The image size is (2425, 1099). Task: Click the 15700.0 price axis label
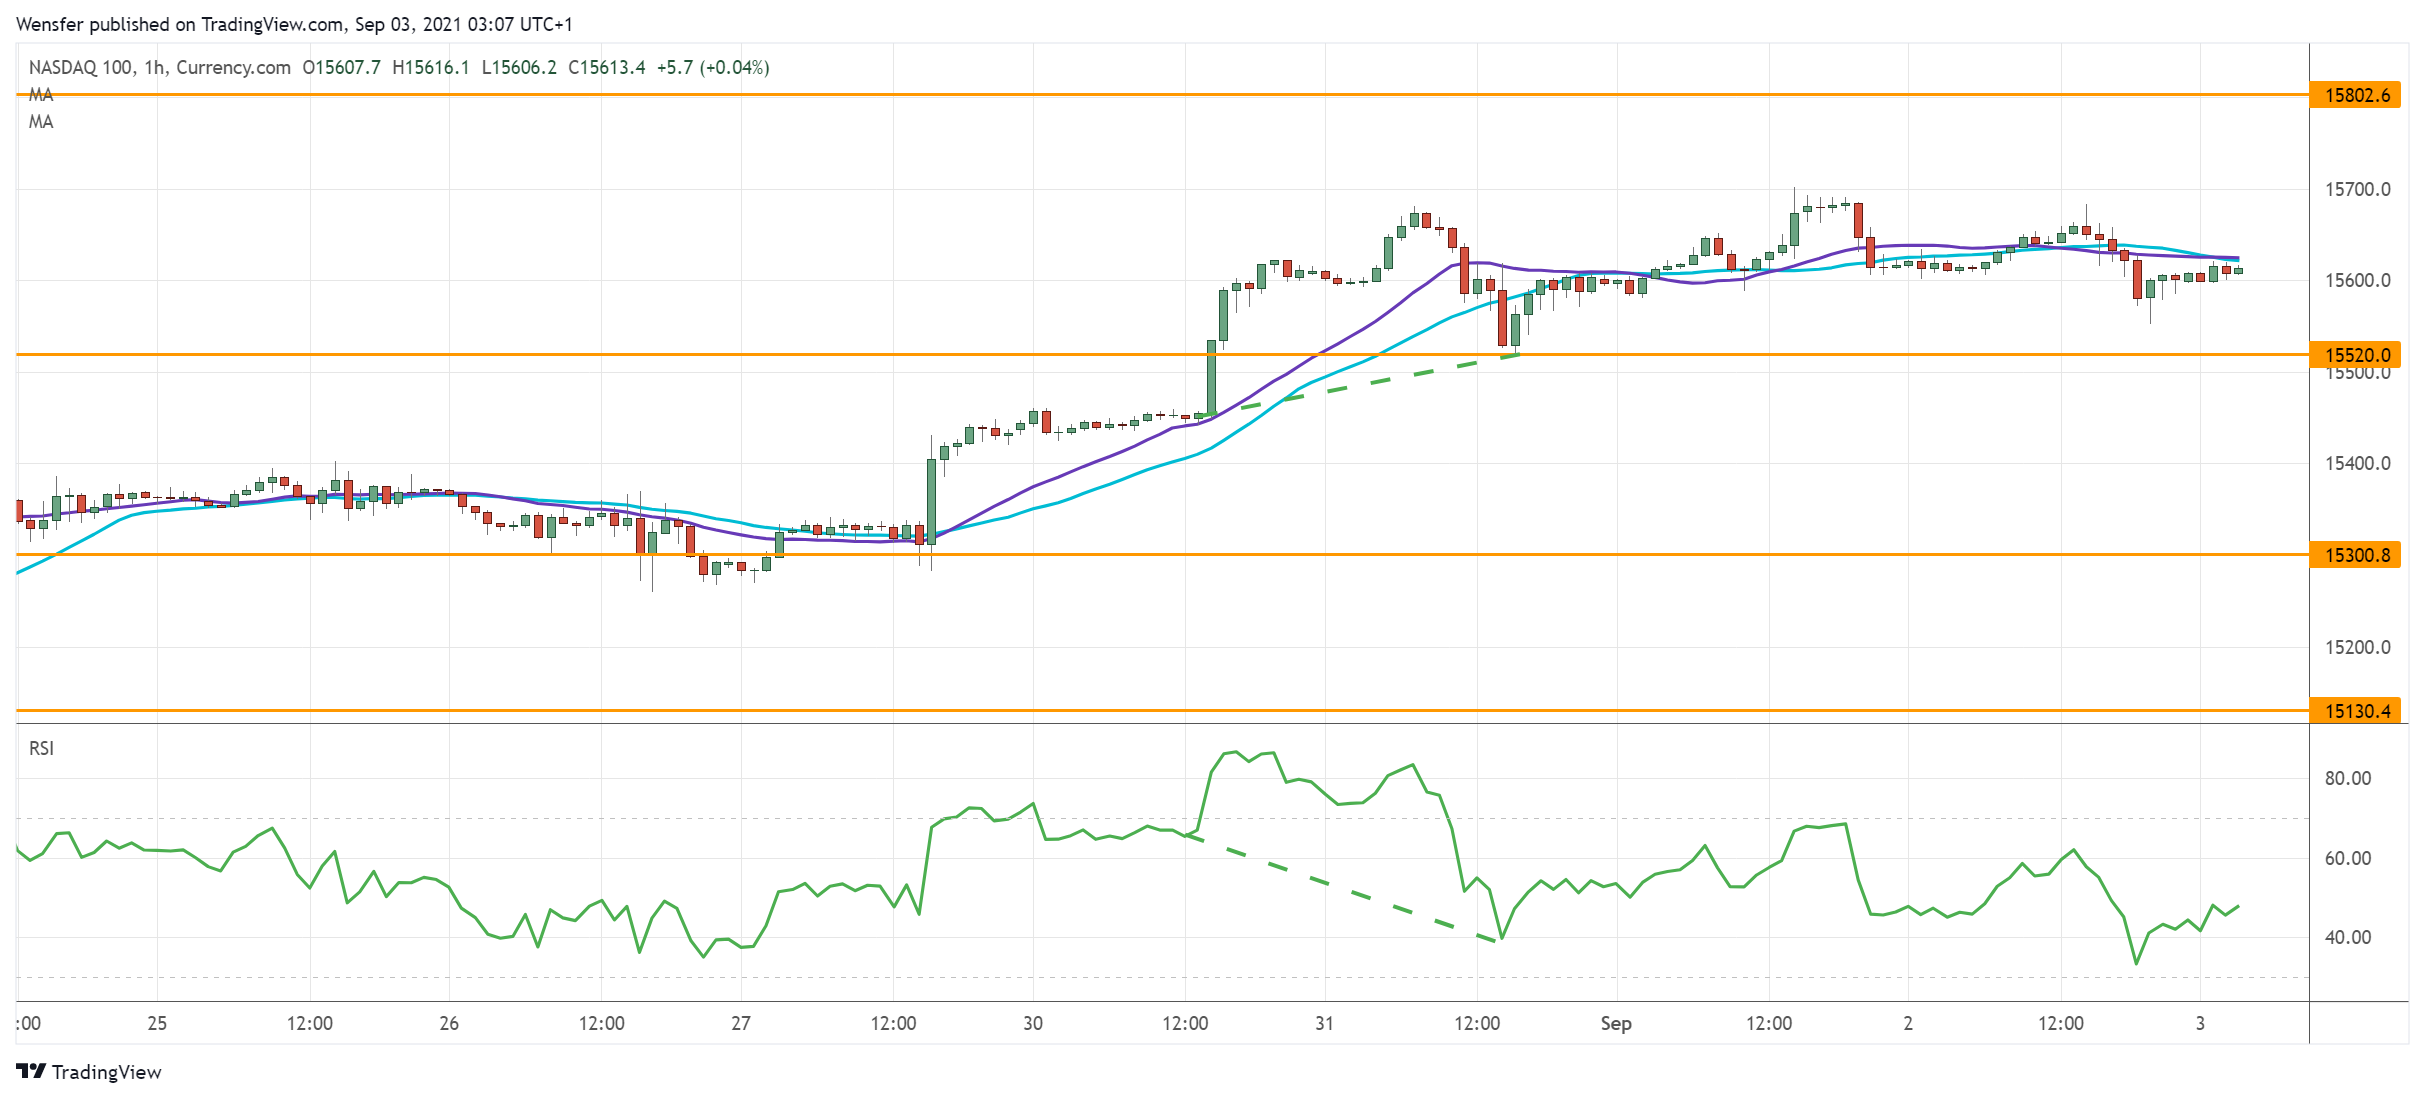pyautogui.click(x=2357, y=189)
